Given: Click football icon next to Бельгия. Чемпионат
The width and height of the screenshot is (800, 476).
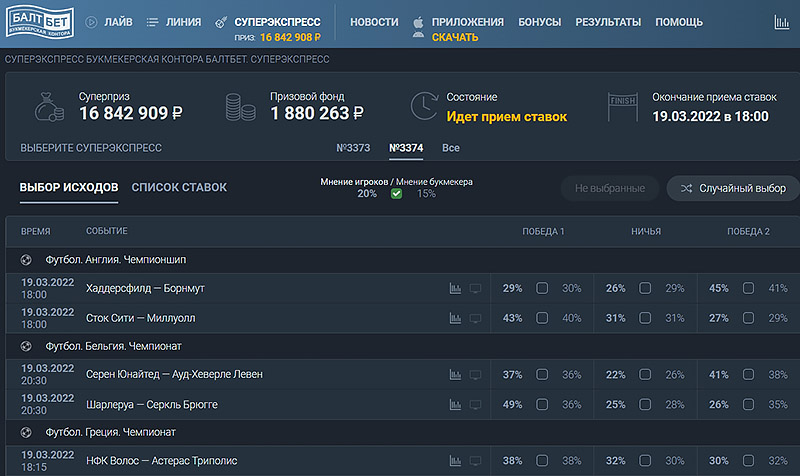Looking at the screenshot, I should tap(26, 346).
